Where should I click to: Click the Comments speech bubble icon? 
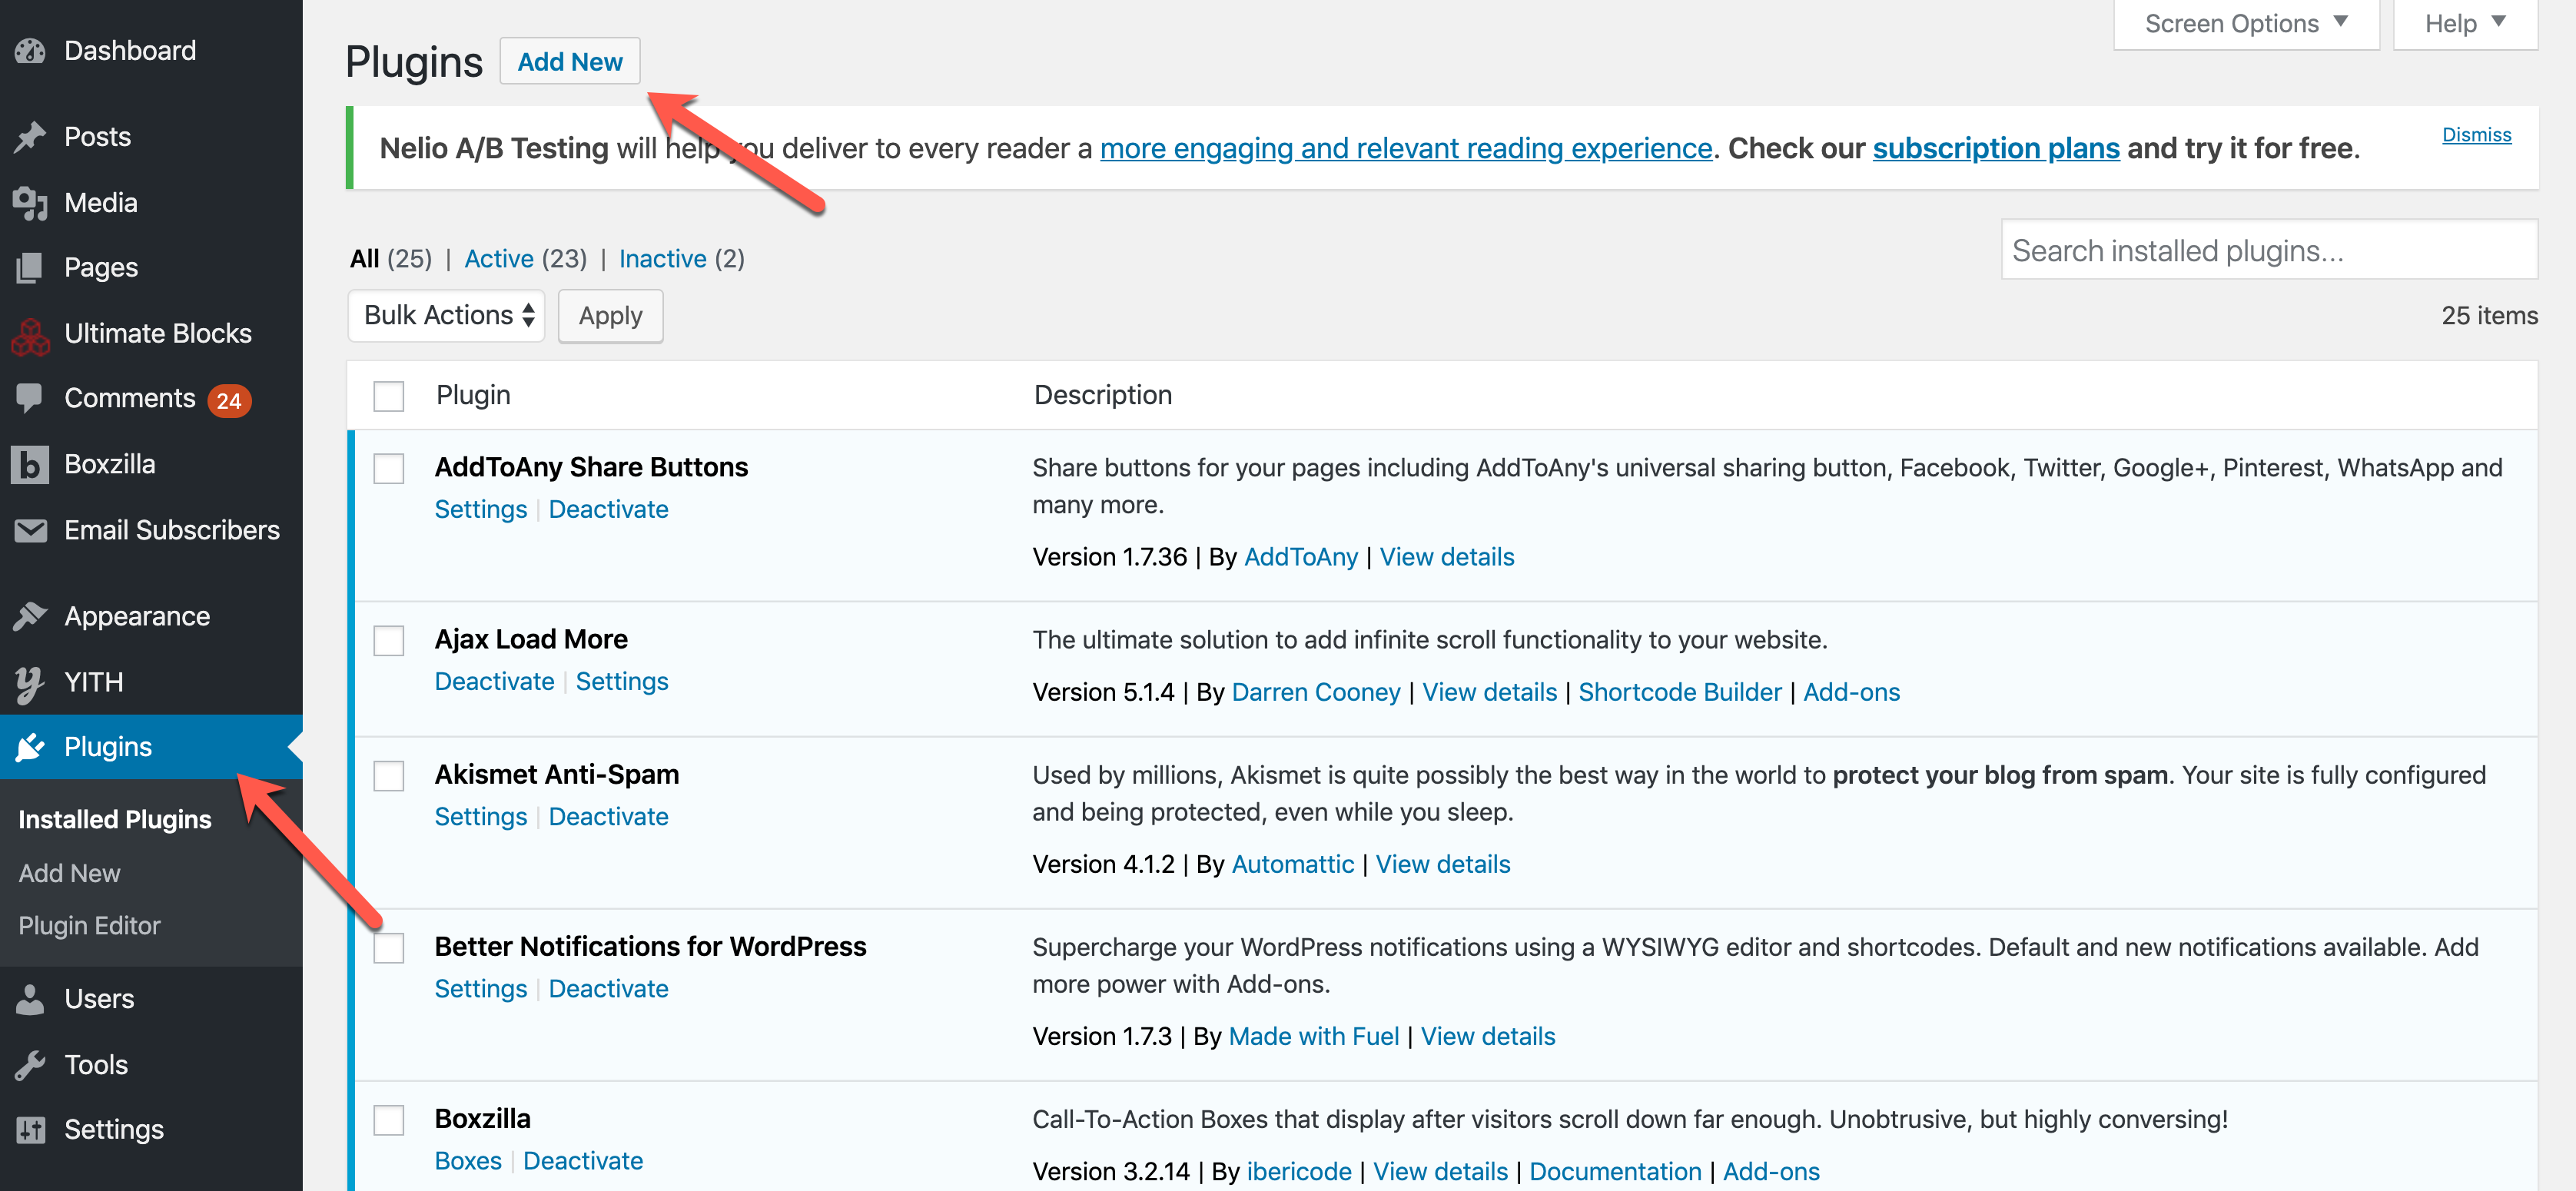(x=30, y=398)
